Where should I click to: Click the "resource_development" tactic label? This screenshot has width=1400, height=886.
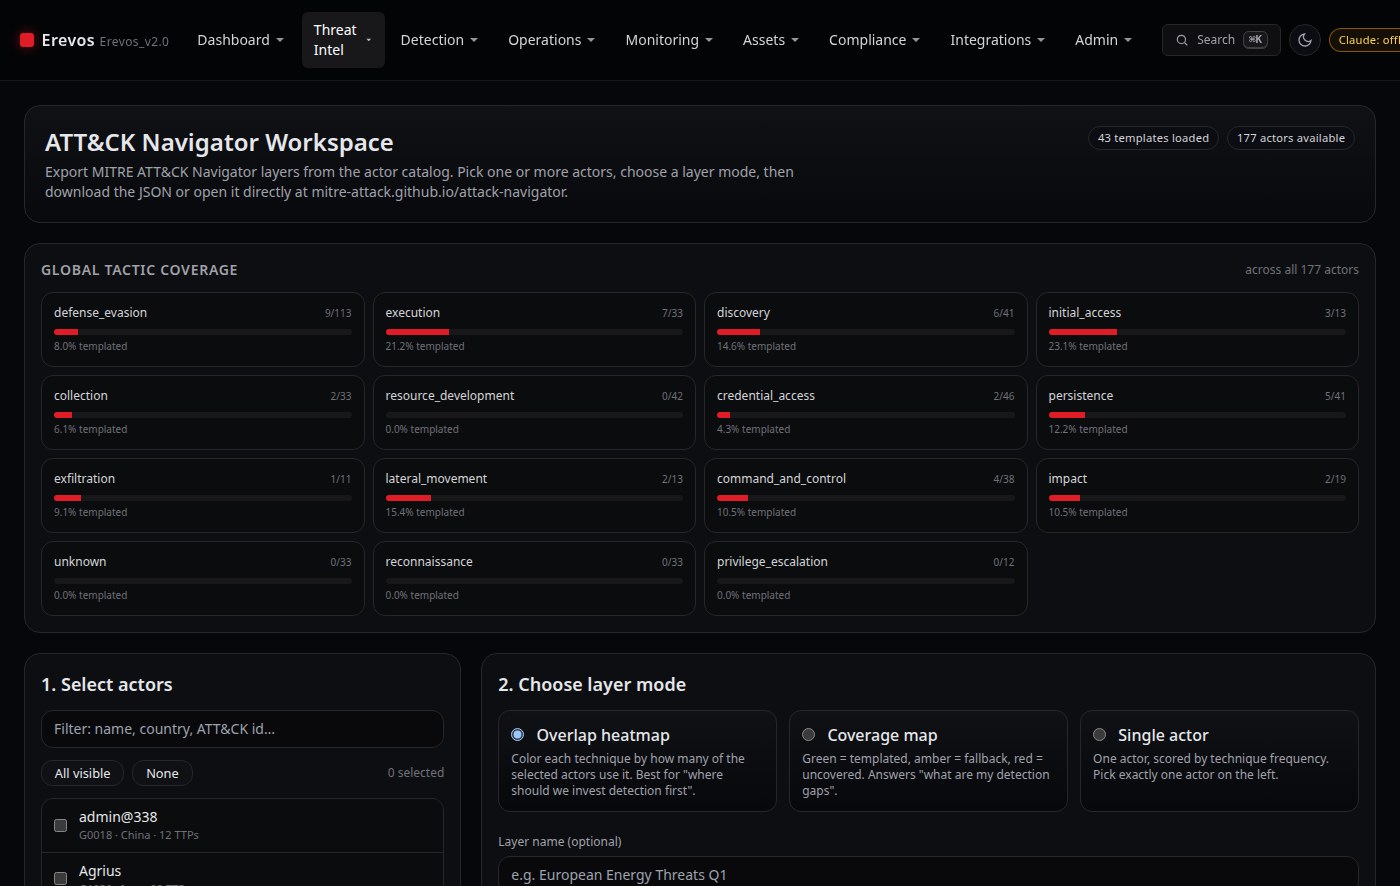click(450, 396)
